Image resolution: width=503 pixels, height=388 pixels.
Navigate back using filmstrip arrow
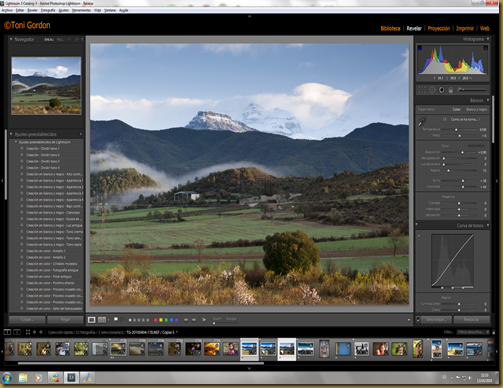coord(34,332)
